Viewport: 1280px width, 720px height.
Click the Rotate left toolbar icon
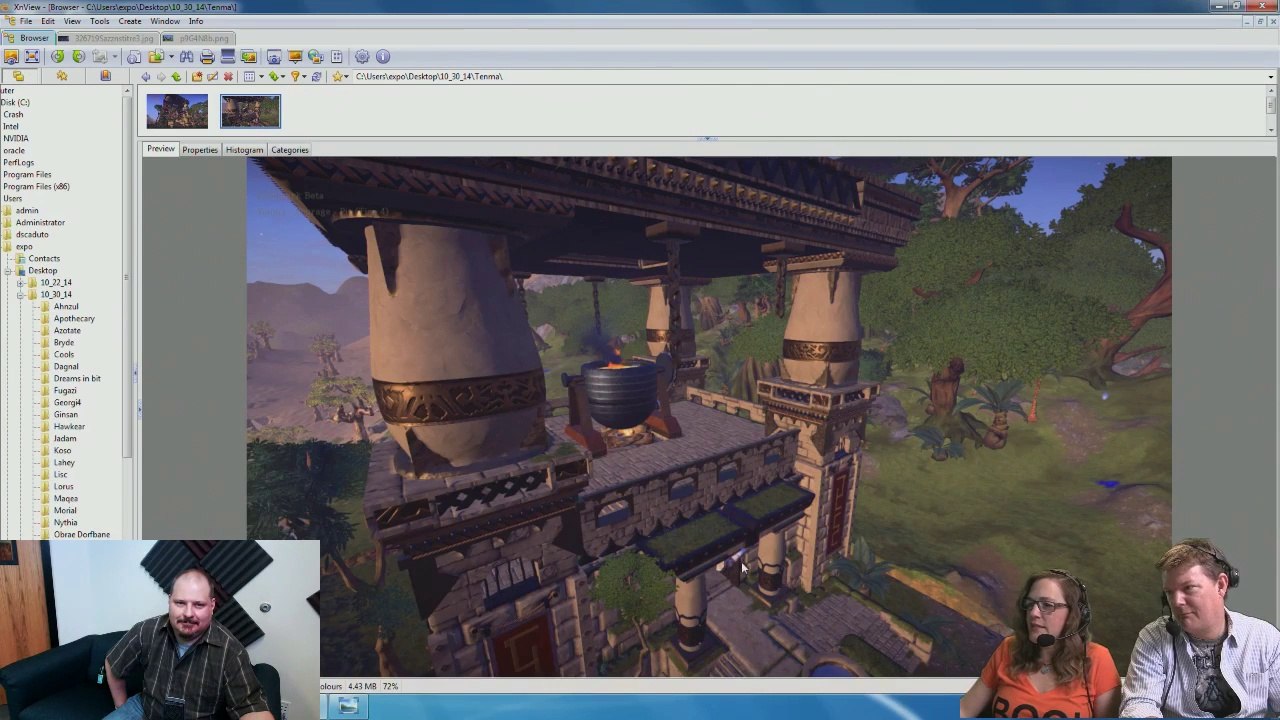coord(58,57)
